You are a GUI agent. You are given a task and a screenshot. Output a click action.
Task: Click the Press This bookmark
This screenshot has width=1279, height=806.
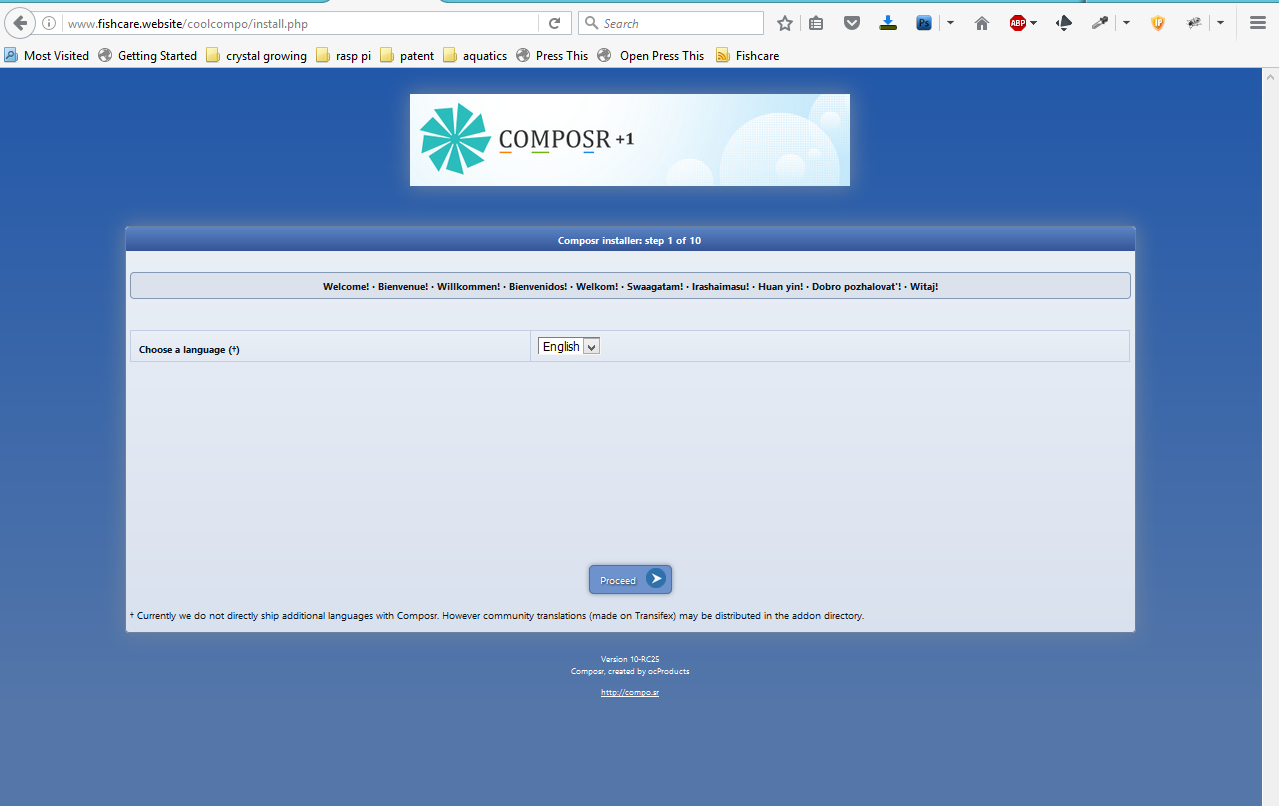point(552,56)
